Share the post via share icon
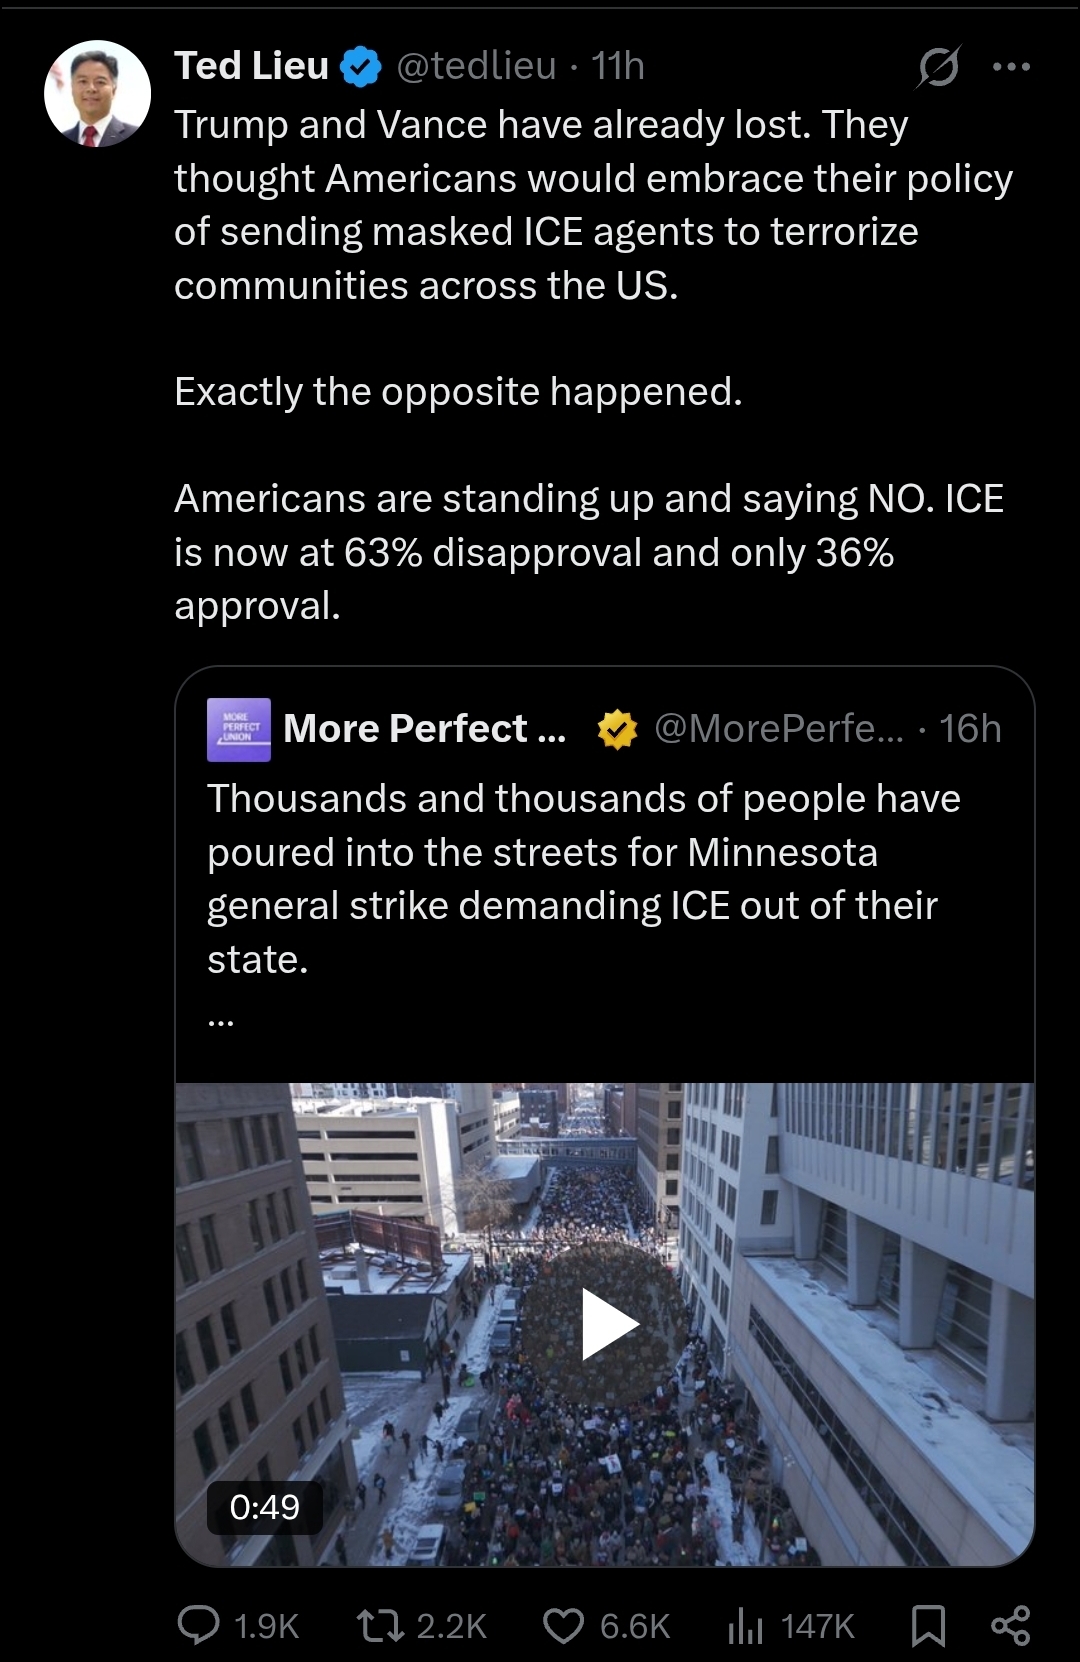The width and height of the screenshot is (1080, 1662). [x=1010, y=1625]
